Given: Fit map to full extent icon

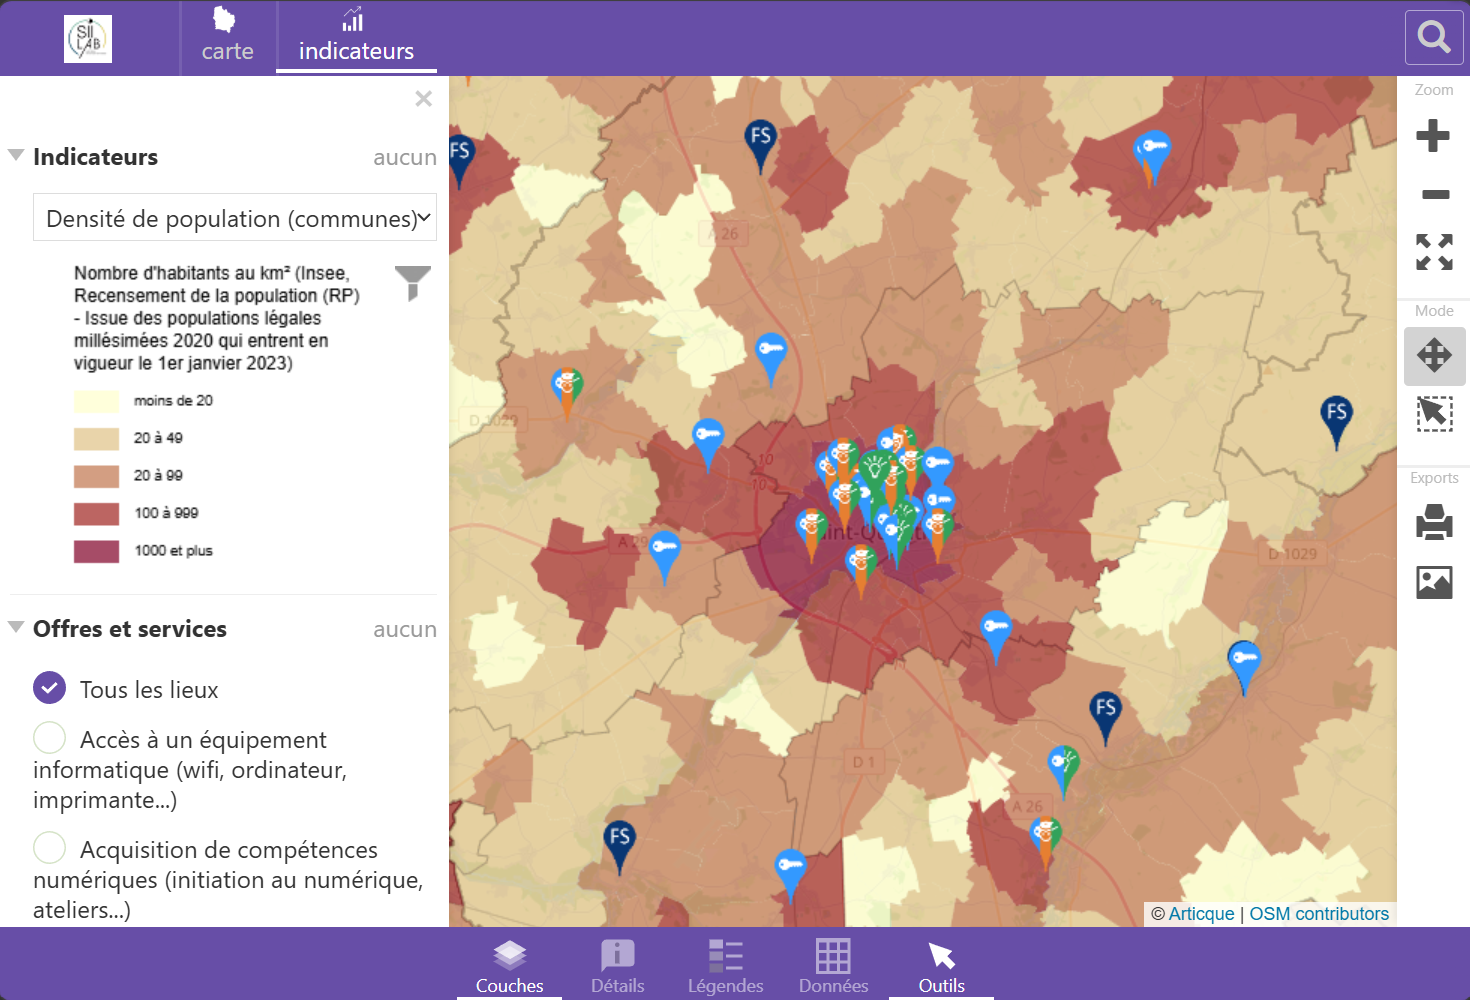Looking at the screenshot, I should (1434, 252).
